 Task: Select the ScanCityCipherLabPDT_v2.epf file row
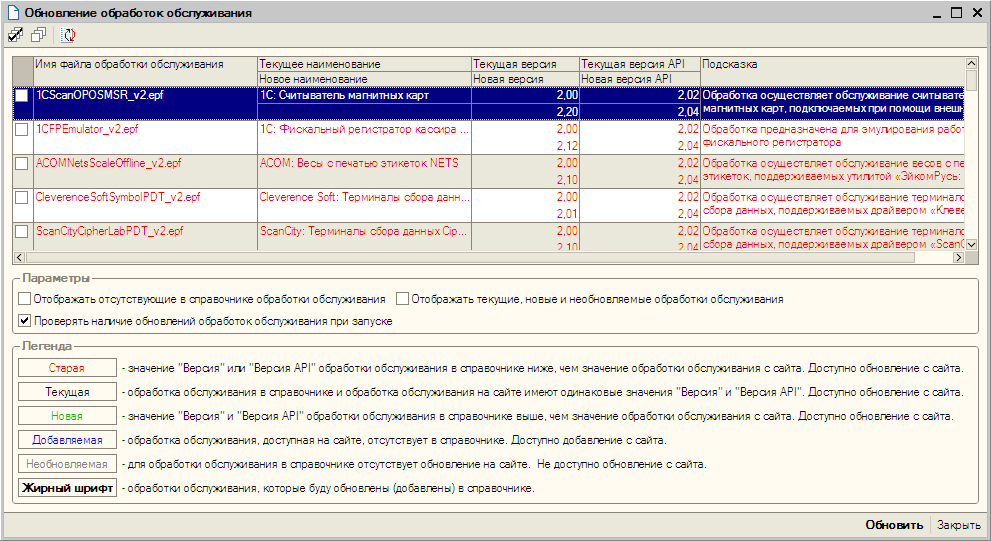point(110,231)
